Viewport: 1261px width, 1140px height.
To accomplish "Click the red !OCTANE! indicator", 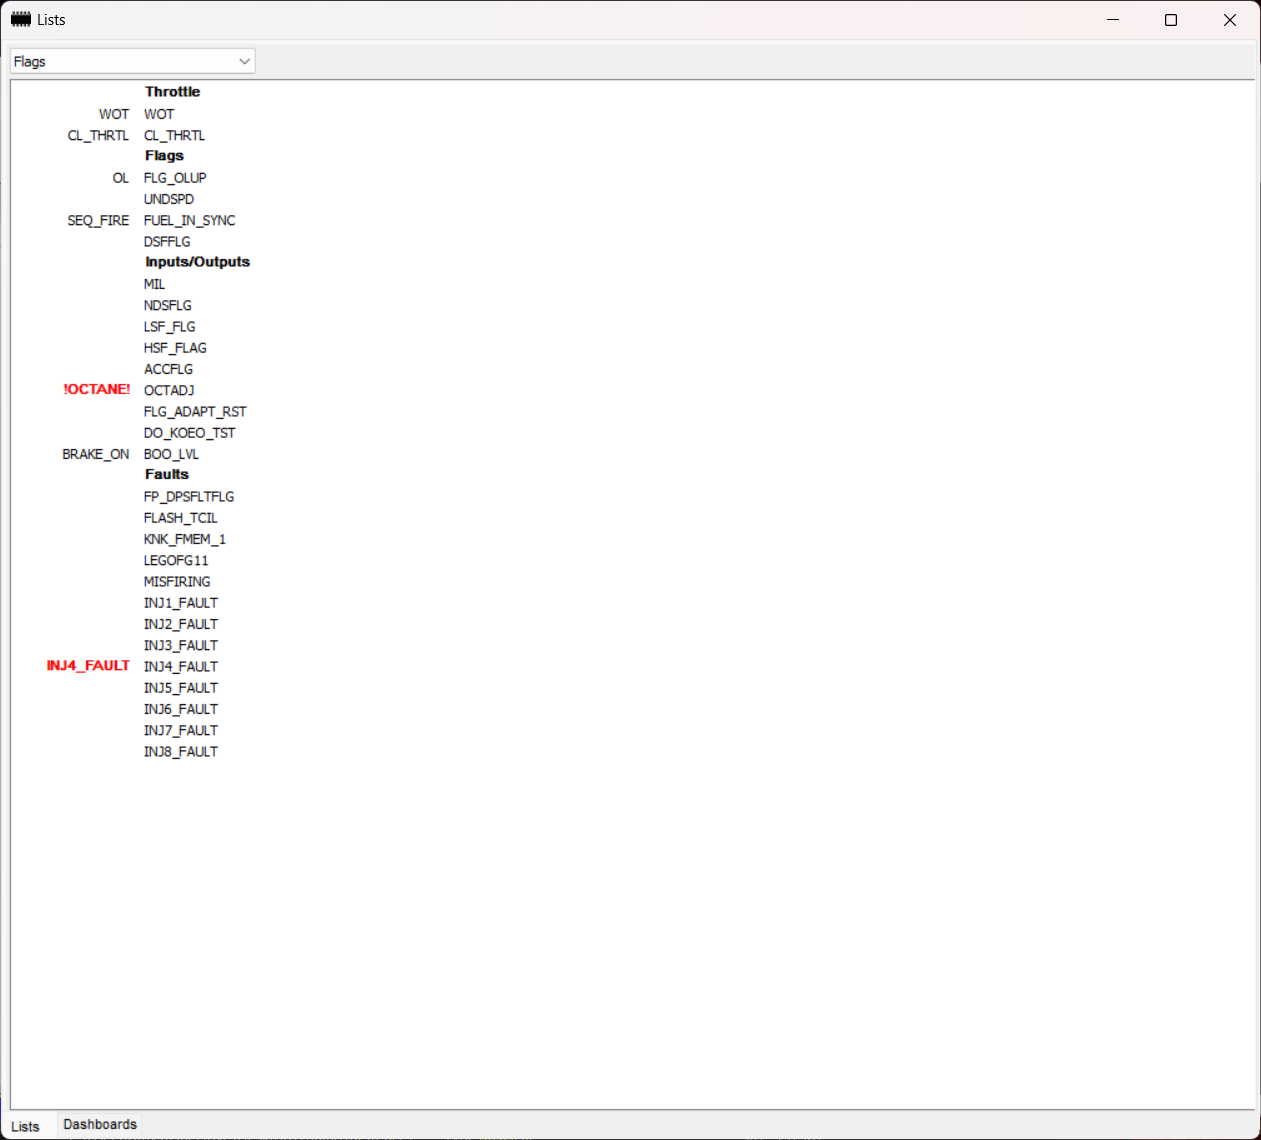I will (x=97, y=389).
